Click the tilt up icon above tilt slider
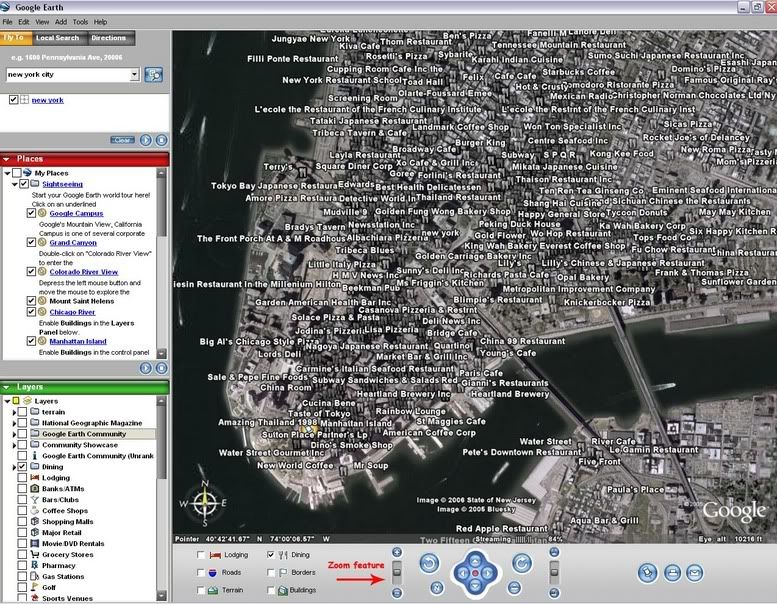 pos(555,552)
